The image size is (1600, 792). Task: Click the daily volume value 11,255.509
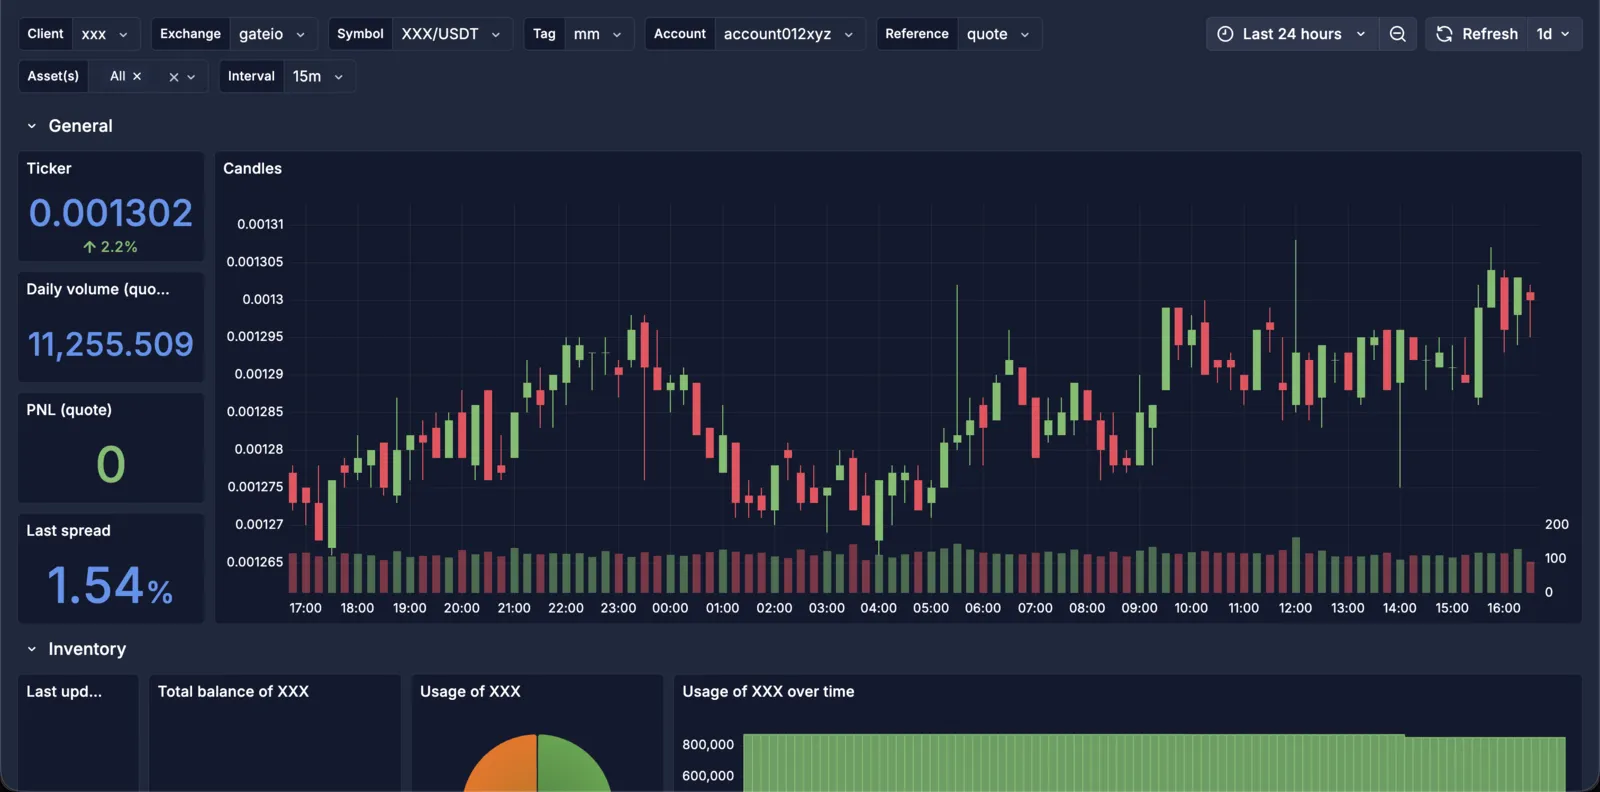[111, 344]
